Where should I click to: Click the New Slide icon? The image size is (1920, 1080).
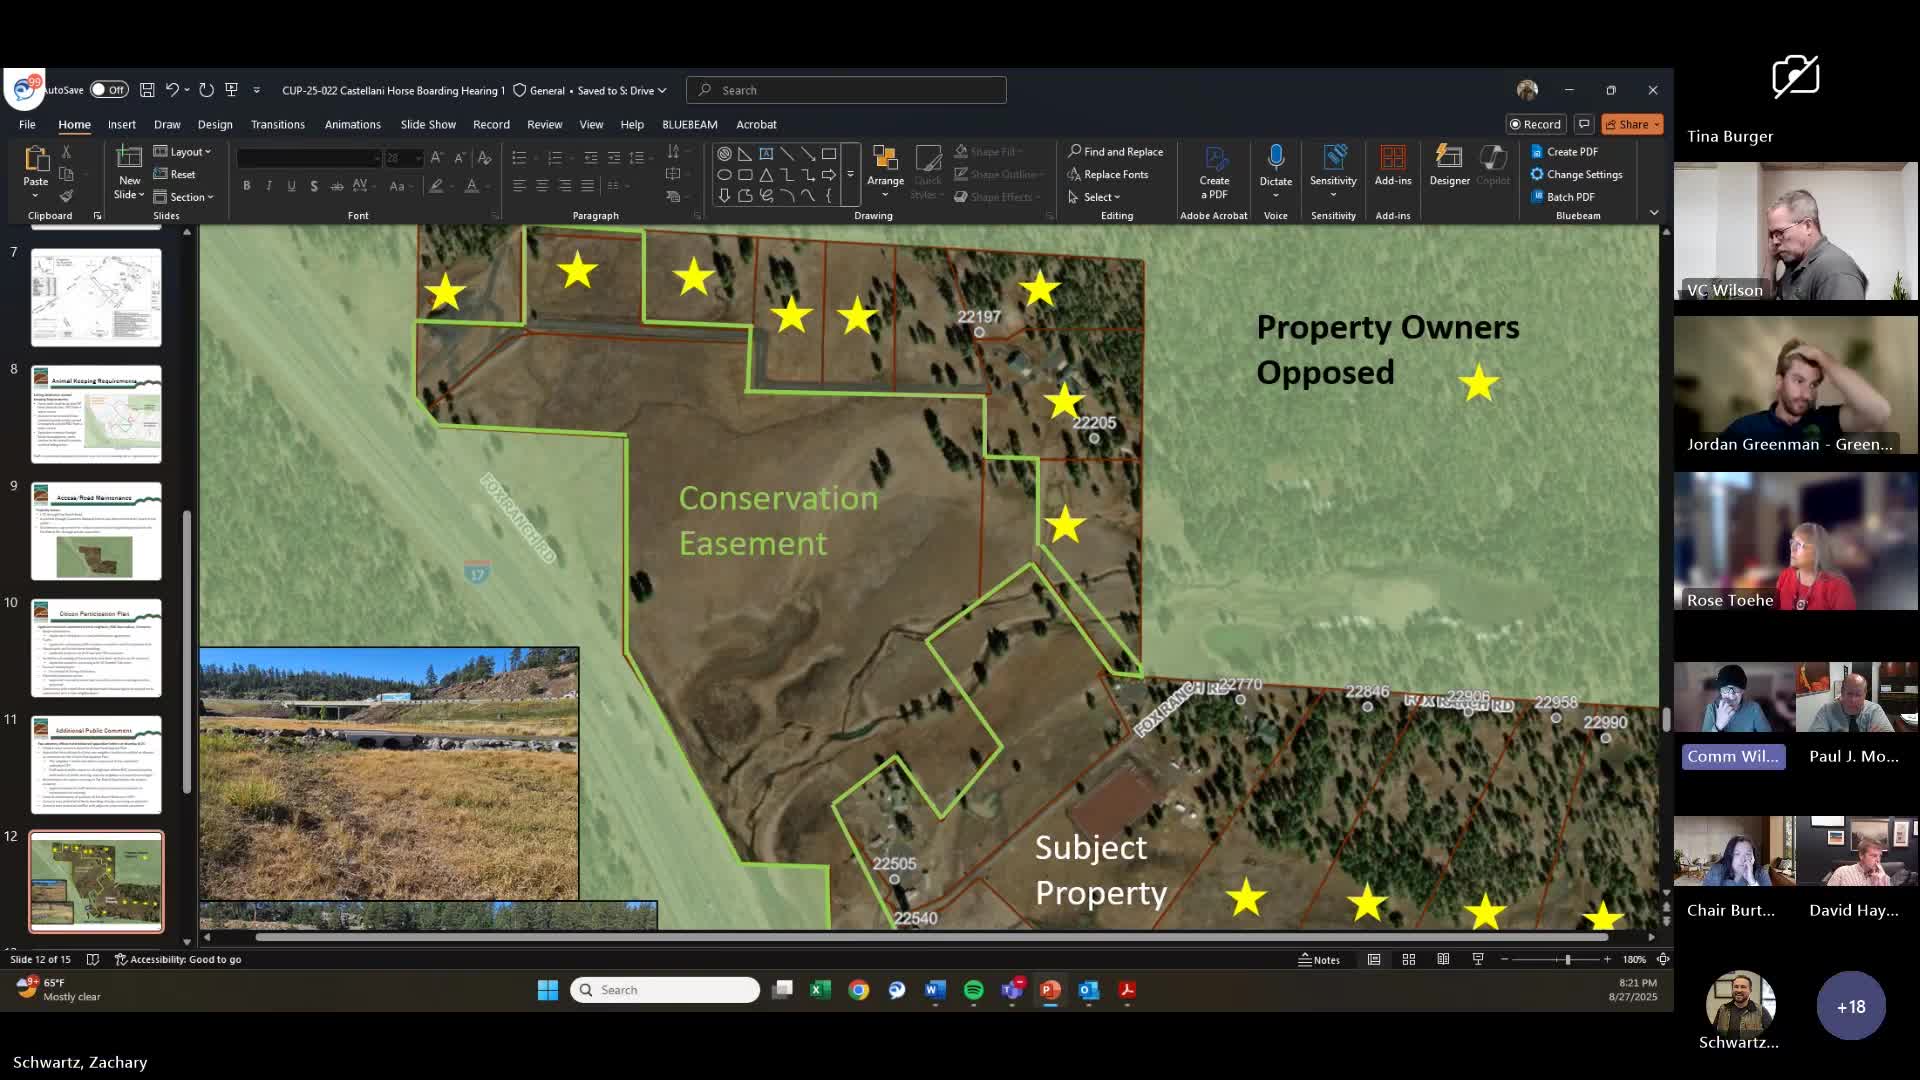pyautogui.click(x=129, y=157)
